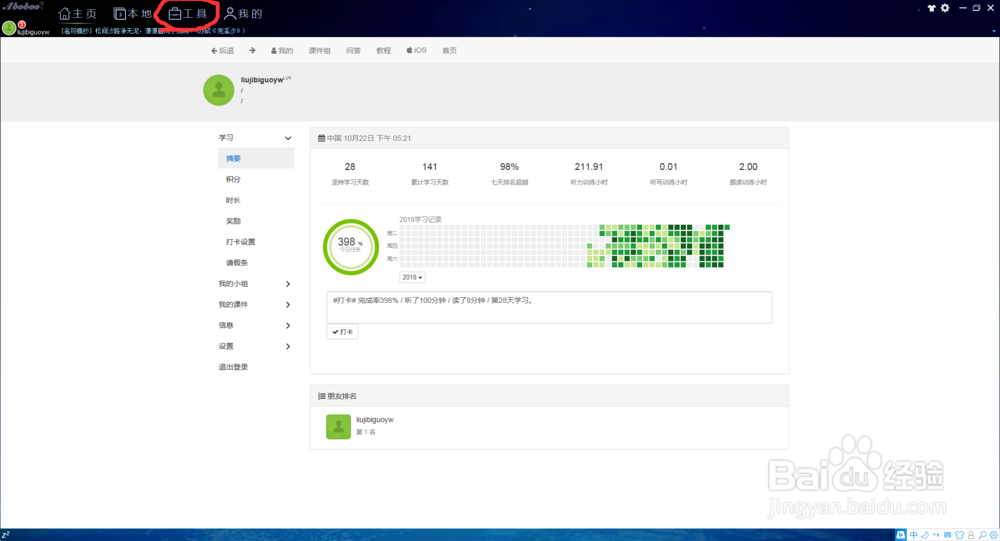Viewport: 1000px width, 541px height.
Task: Open the soft keyboard icon in IME bar
Action: 948,535
